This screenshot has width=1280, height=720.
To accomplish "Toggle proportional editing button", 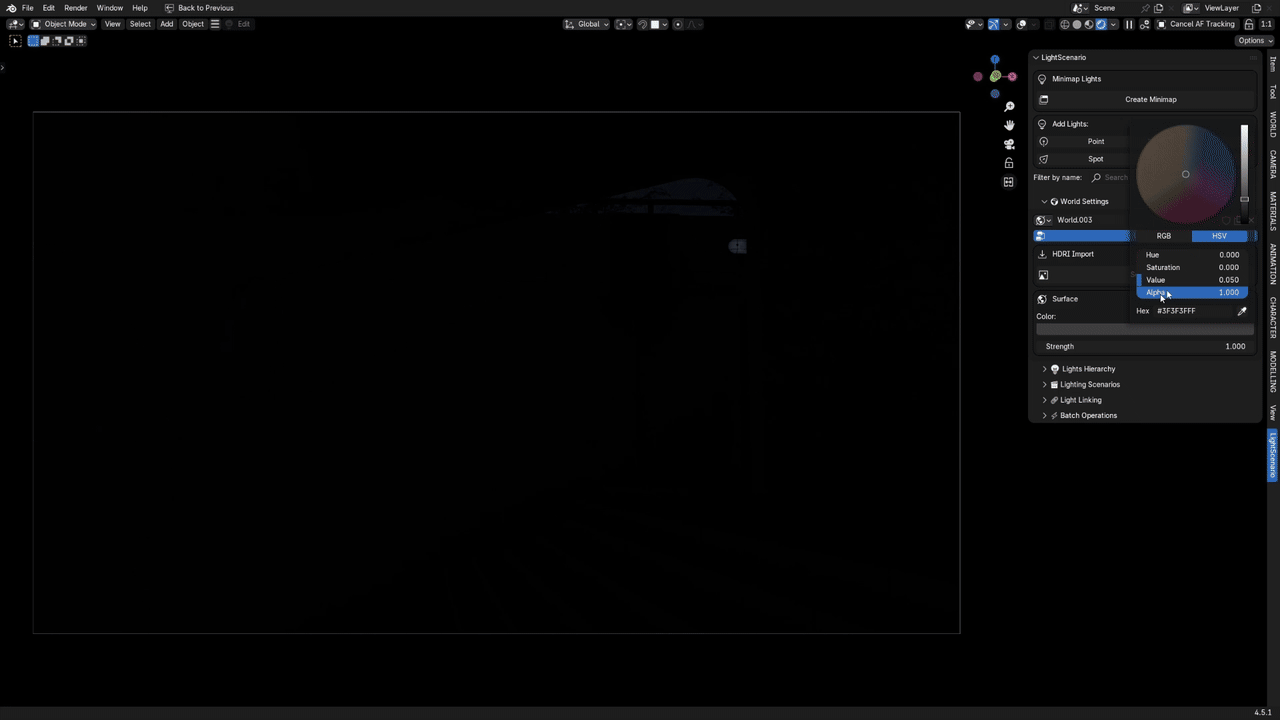I will coord(678,24).
